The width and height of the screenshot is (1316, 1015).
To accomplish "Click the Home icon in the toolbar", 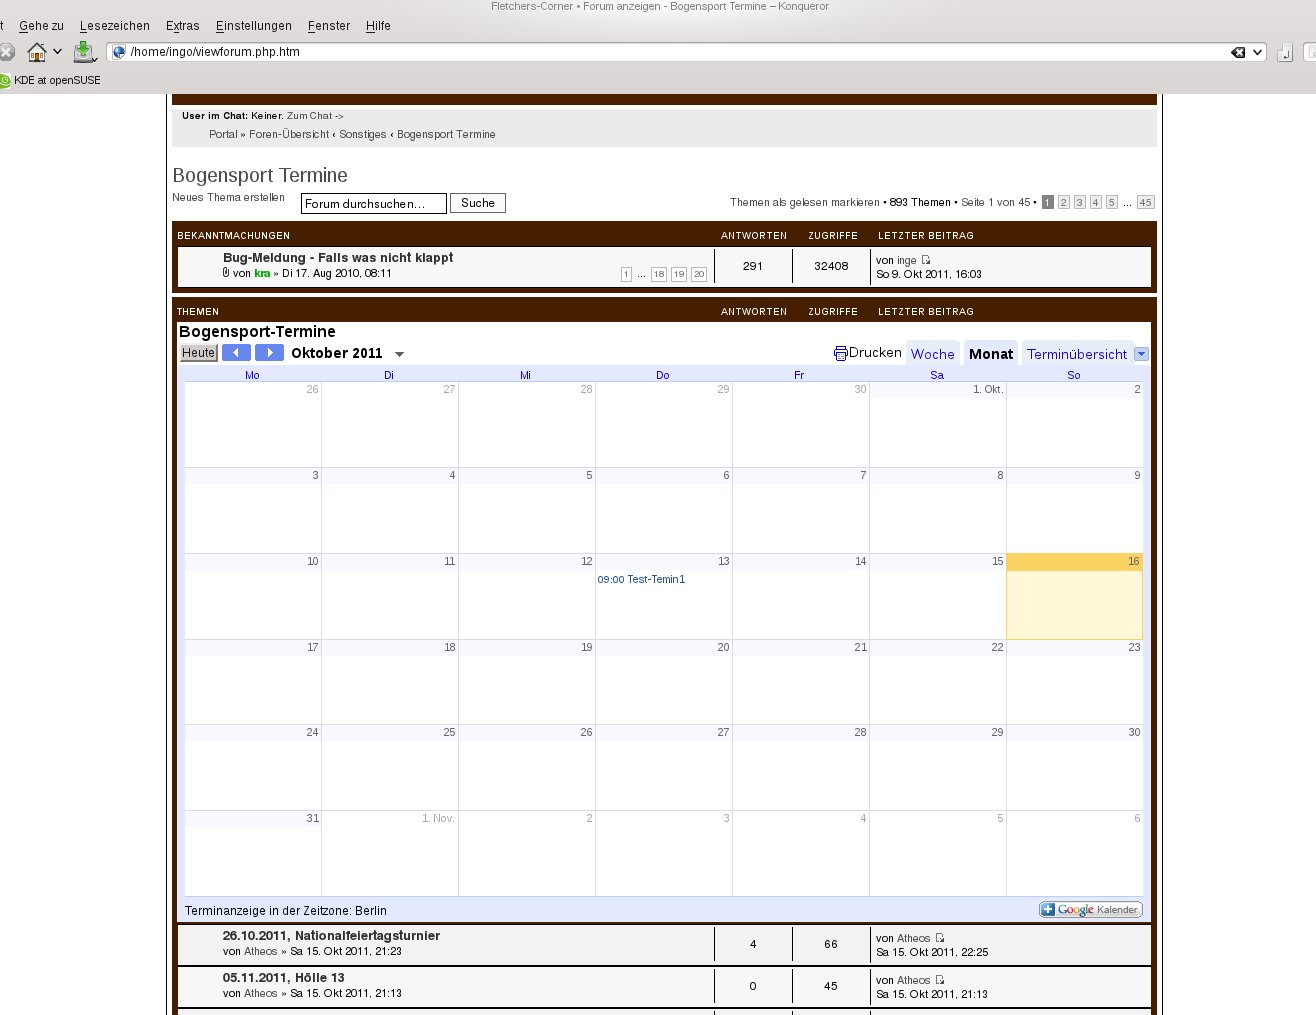I will click(x=37, y=52).
